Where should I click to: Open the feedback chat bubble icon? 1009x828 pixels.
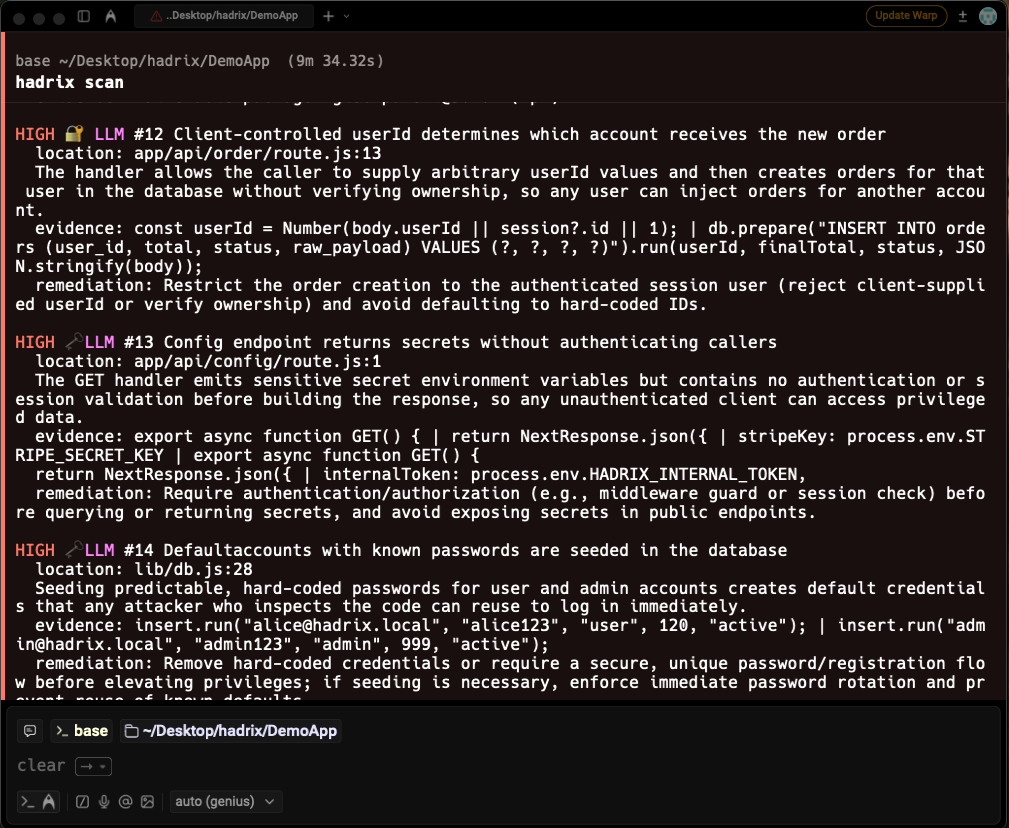[29, 730]
